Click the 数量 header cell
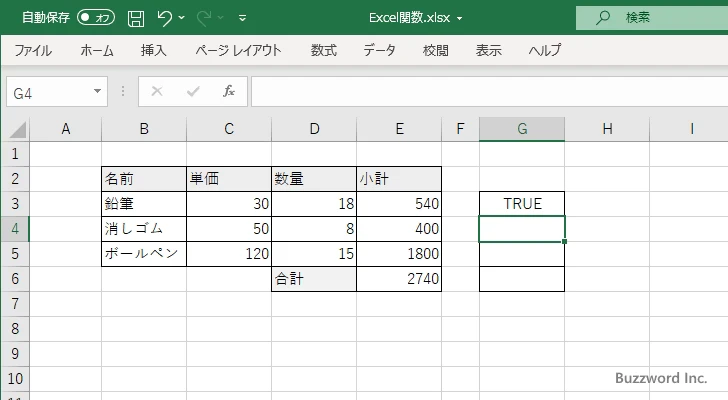Screen dimensions: 728x400 coord(314,179)
